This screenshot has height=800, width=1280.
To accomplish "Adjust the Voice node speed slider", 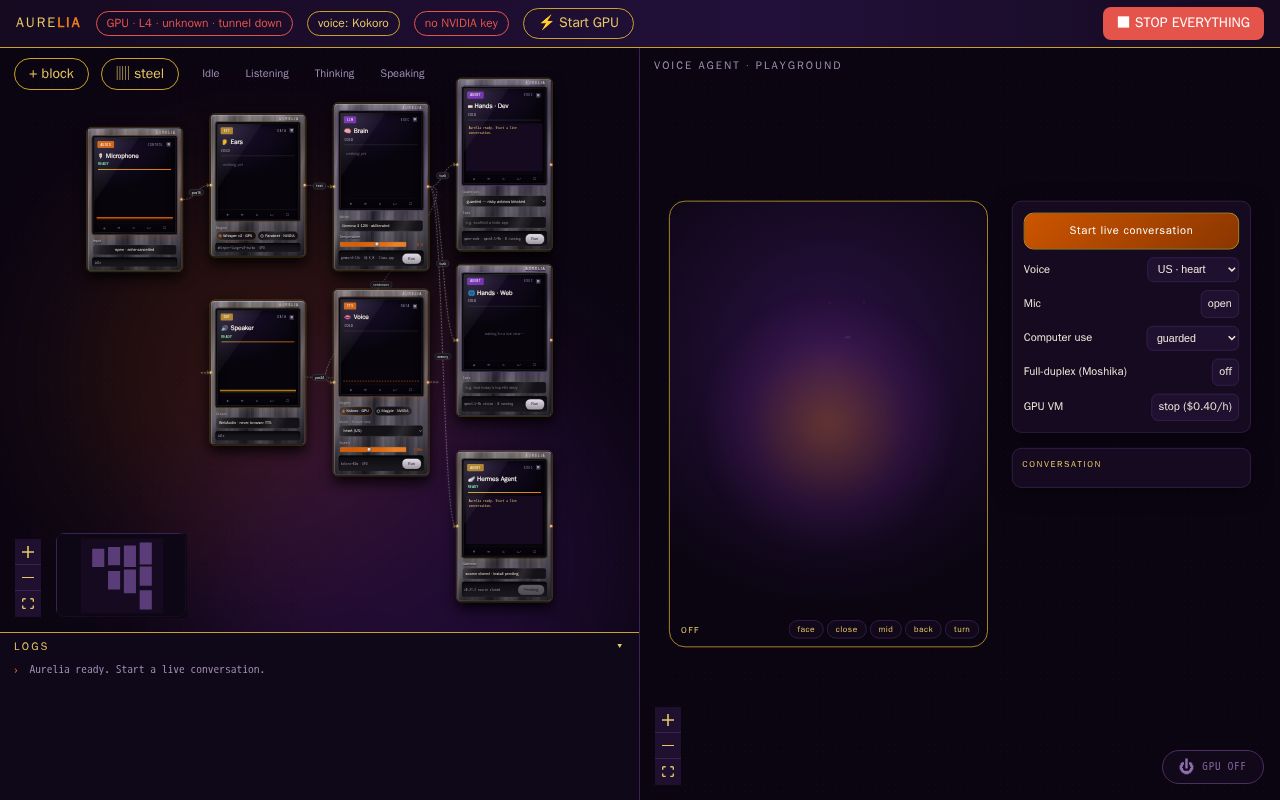I will pos(373,450).
